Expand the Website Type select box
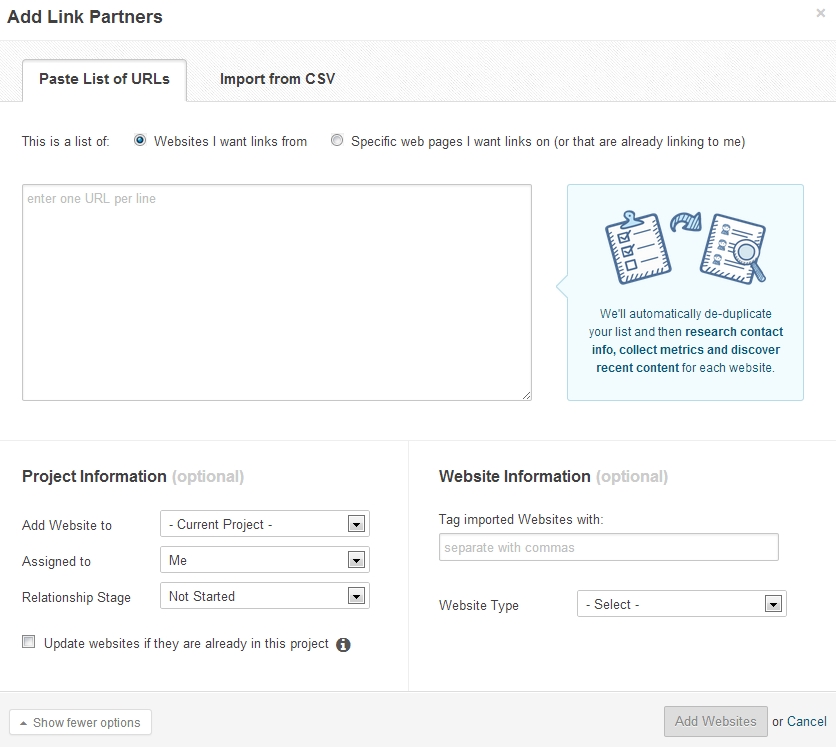The width and height of the screenshot is (836, 747). click(x=682, y=604)
